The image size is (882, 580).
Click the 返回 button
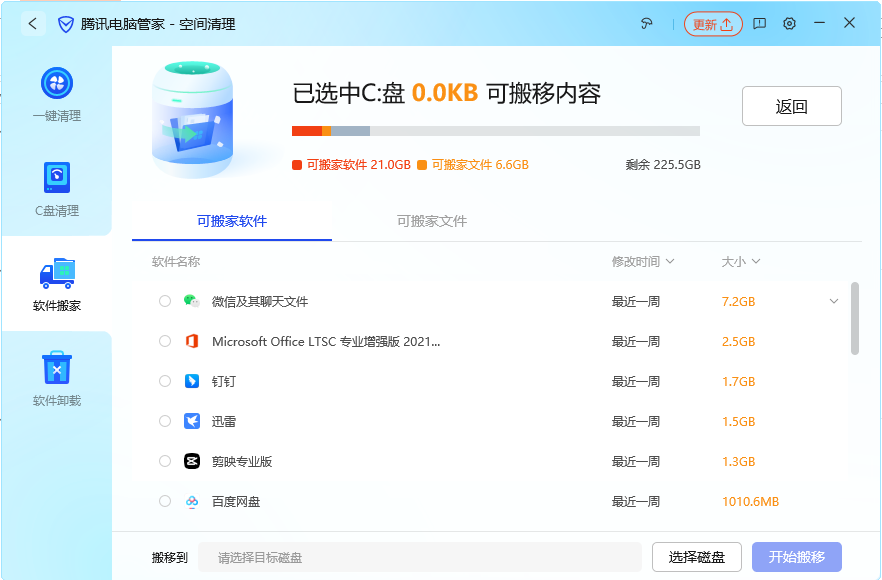[x=791, y=107]
